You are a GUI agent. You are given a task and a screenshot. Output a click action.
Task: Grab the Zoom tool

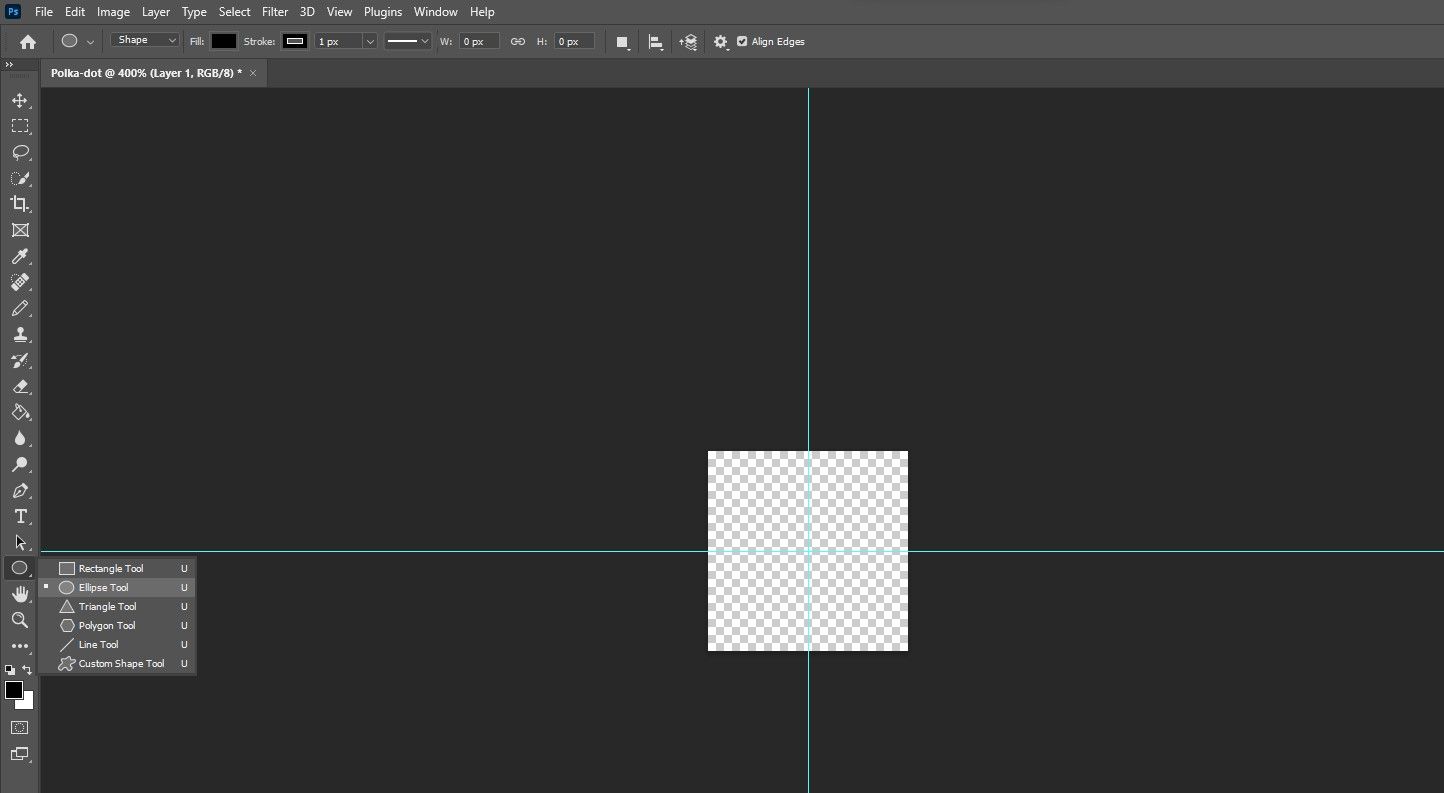pyautogui.click(x=20, y=620)
